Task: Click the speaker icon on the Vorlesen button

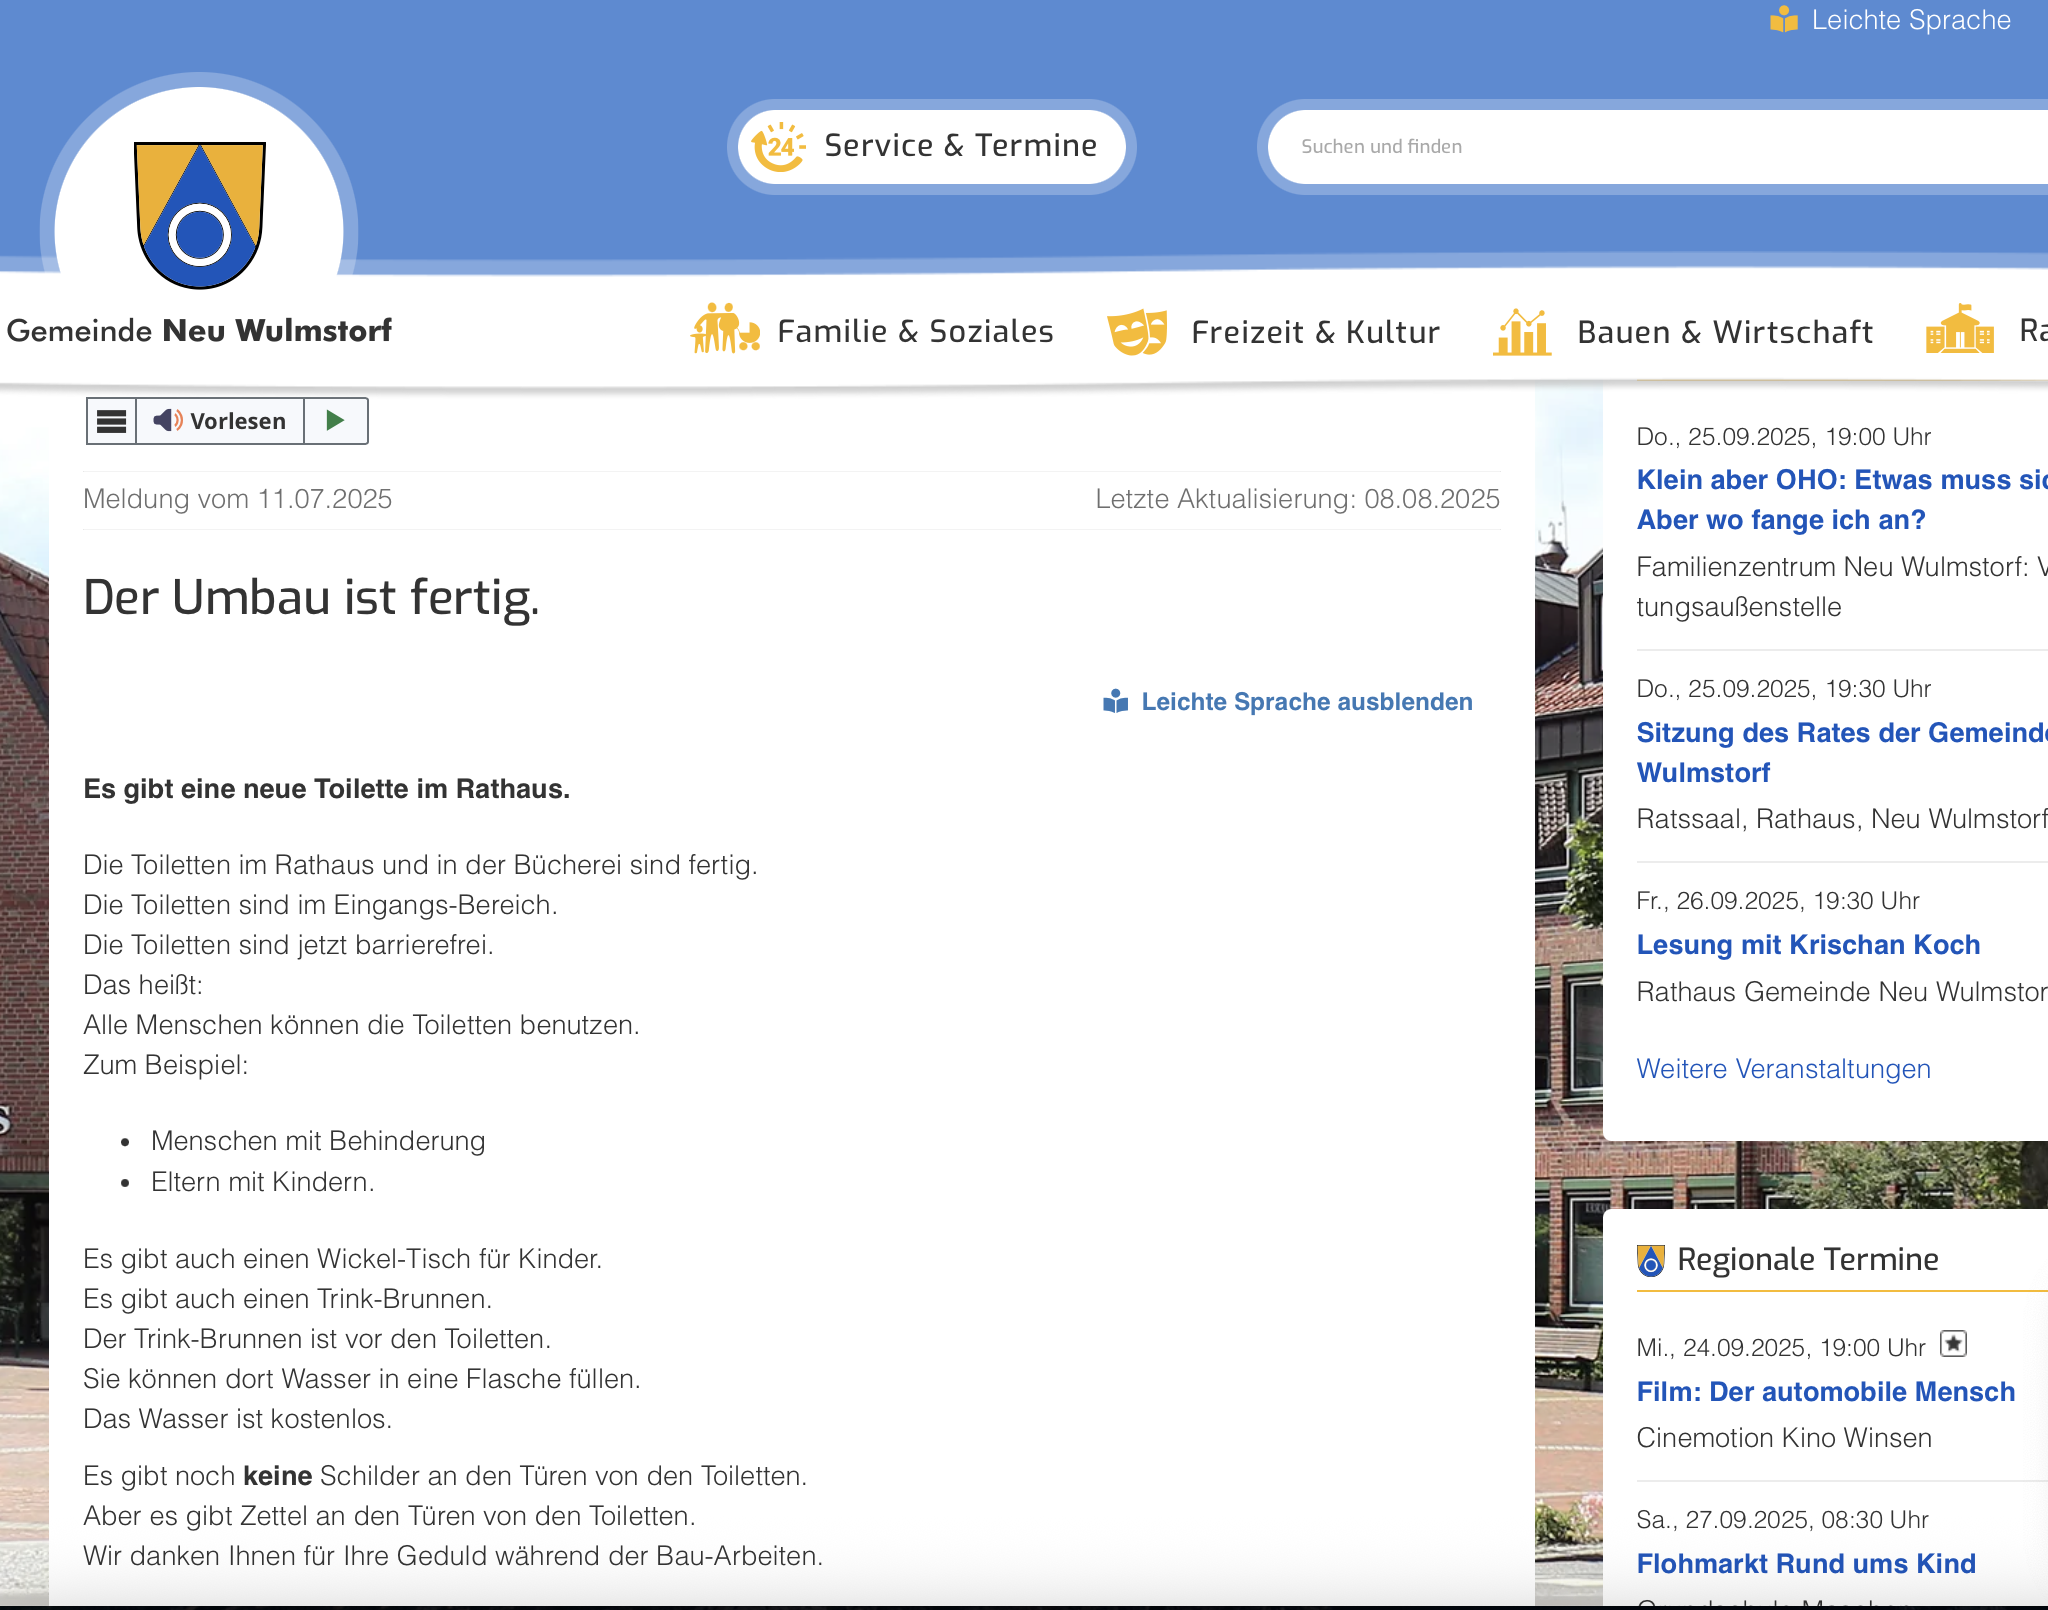Action: tap(166, 421)
